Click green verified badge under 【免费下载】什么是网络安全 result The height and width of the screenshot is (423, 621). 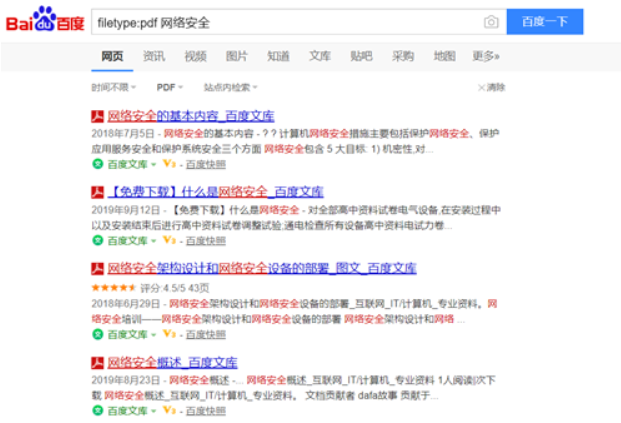click(x=97, y=240)
